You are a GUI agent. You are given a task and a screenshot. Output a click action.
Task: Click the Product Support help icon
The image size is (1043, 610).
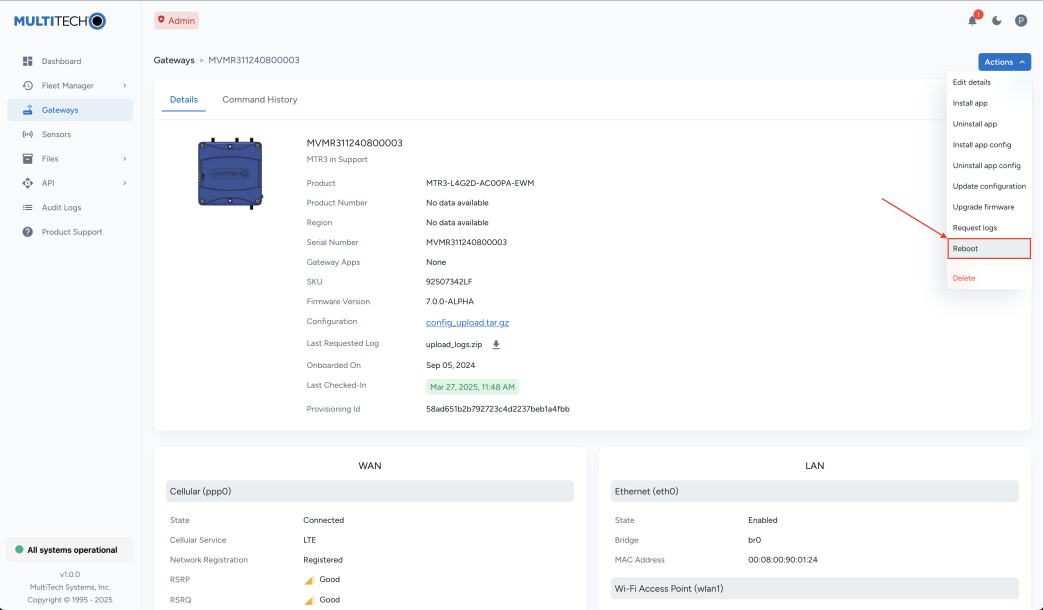pos(27,232)
